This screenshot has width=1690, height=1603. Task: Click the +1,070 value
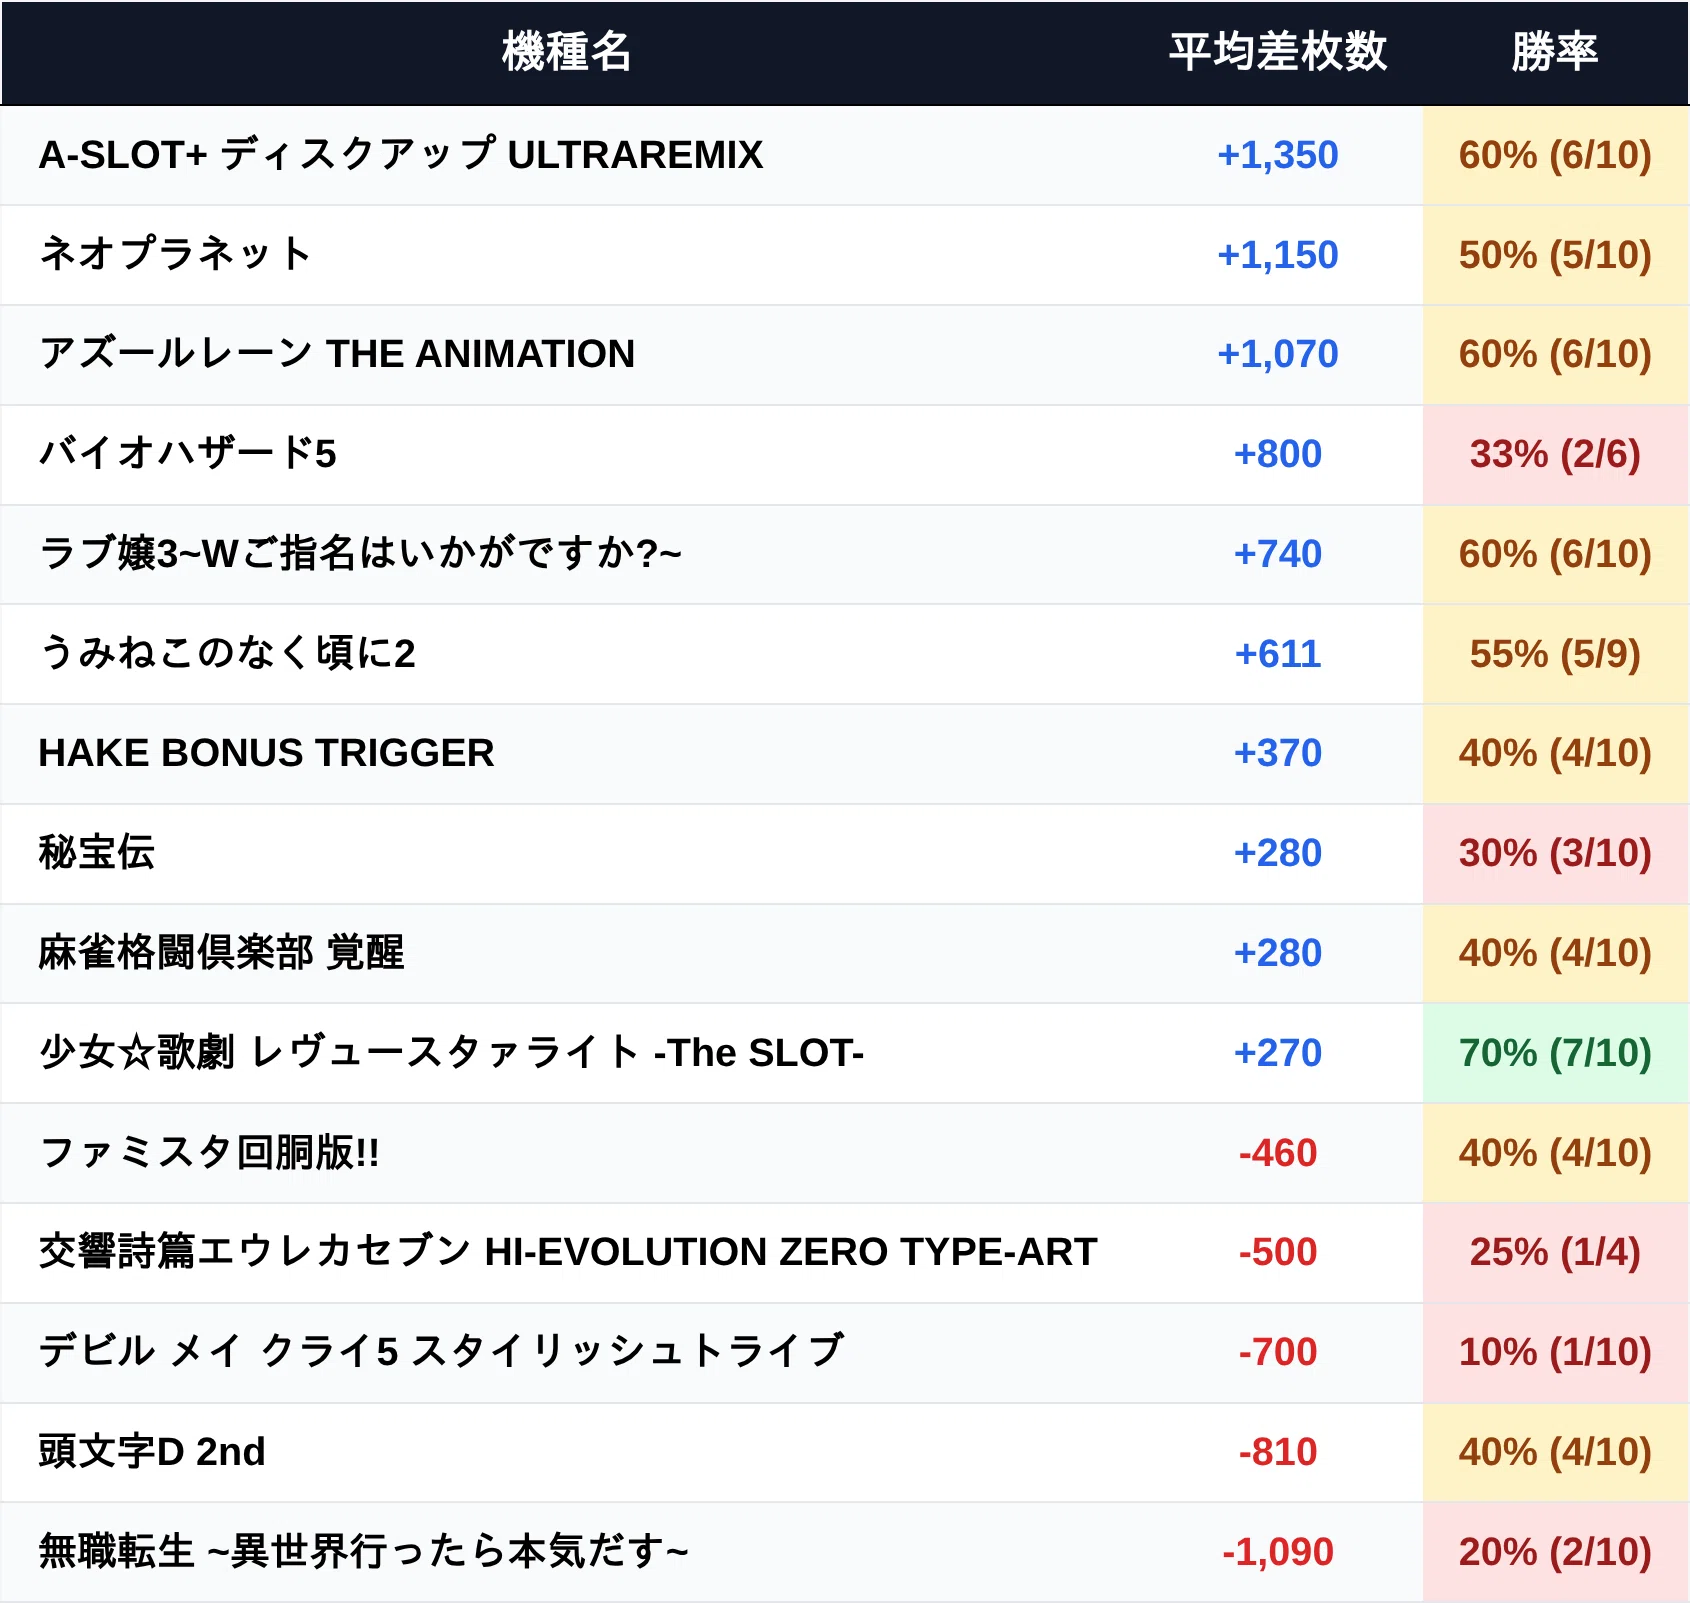click(x=1278, y=354)
